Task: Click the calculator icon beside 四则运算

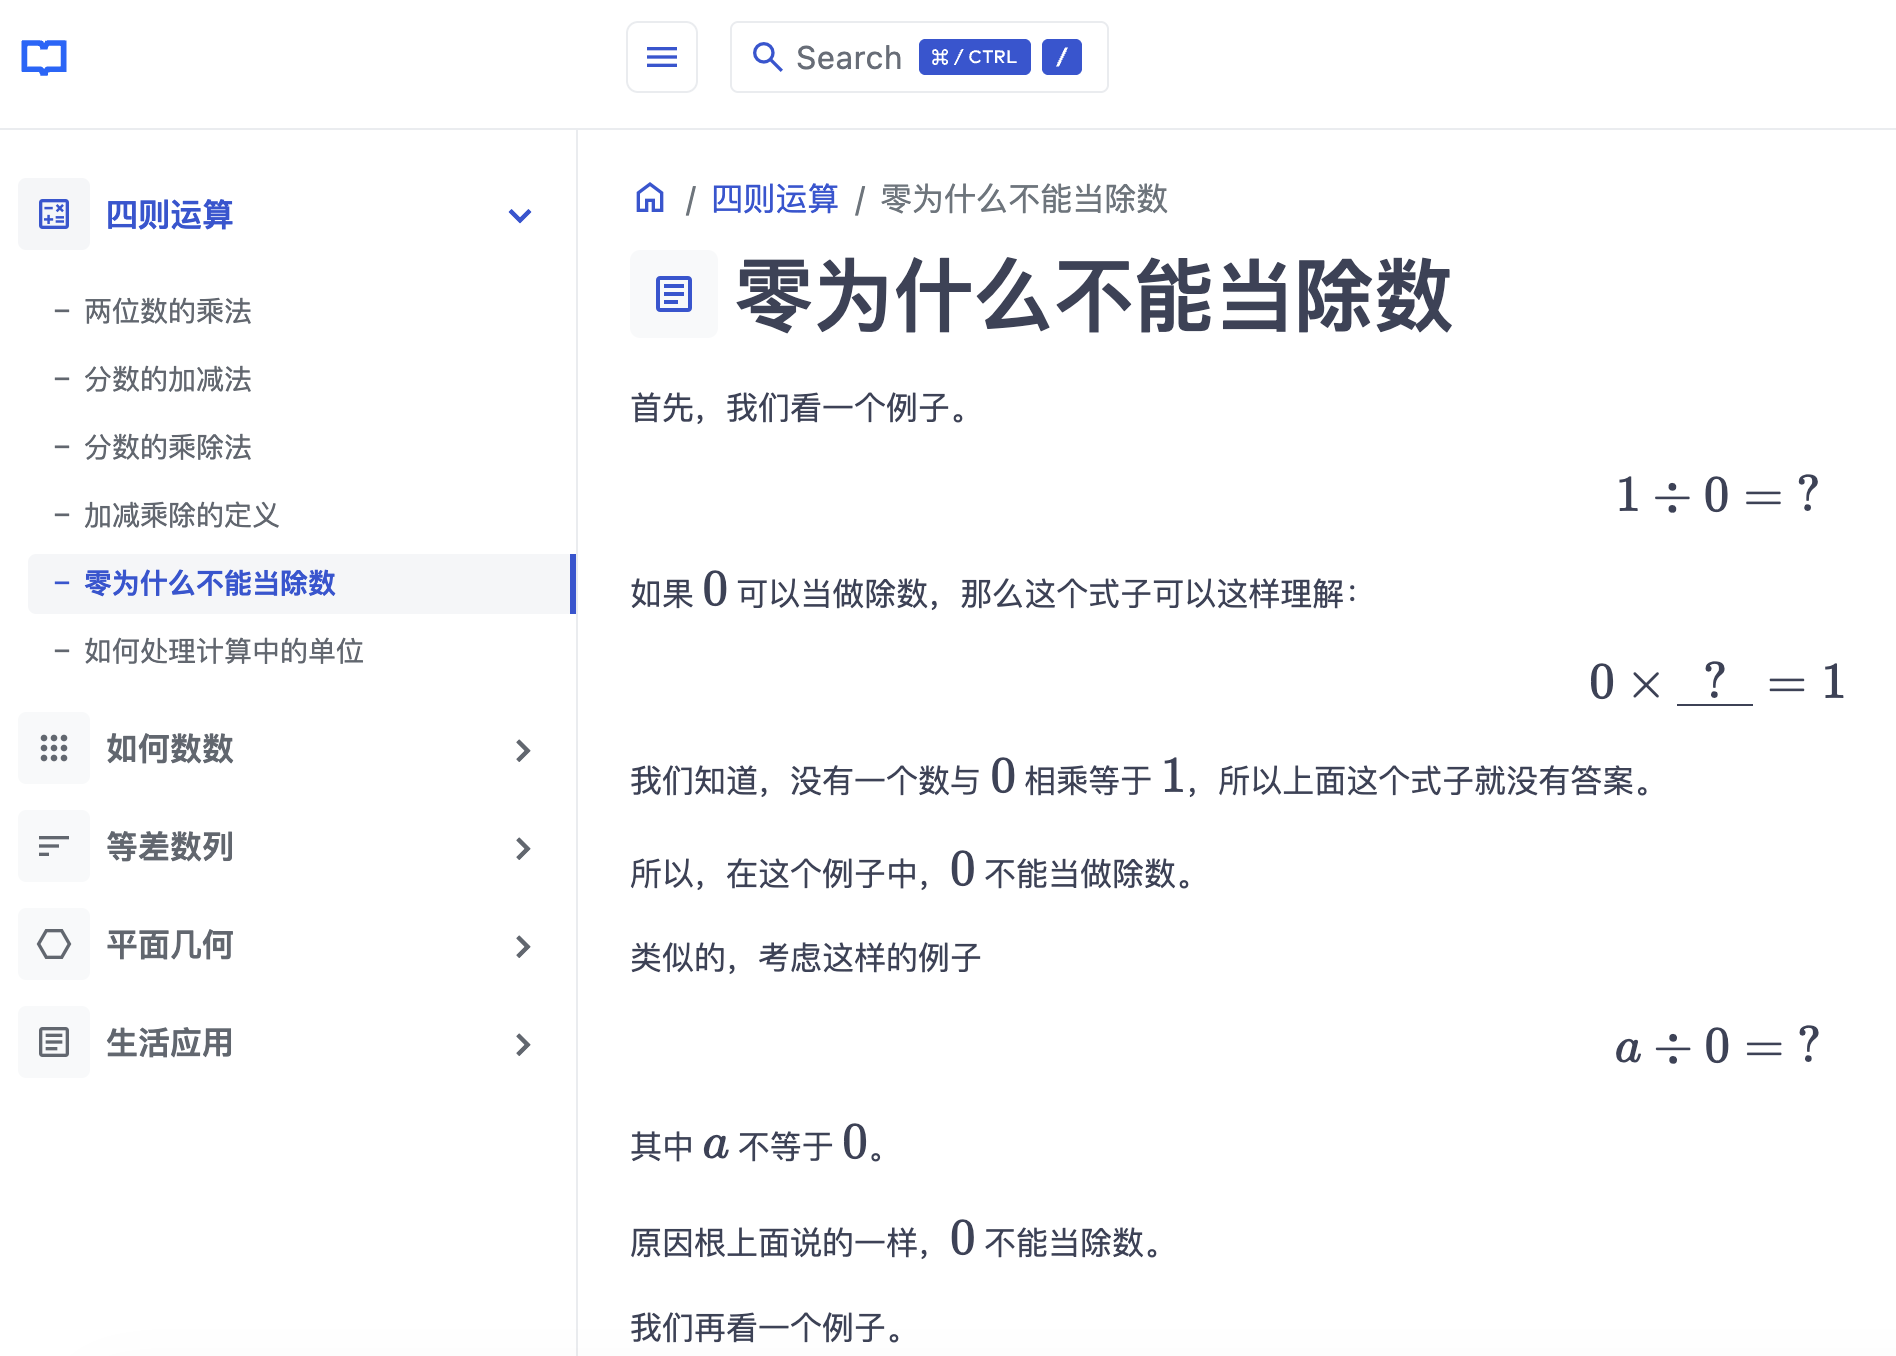Action: (54, 214)
